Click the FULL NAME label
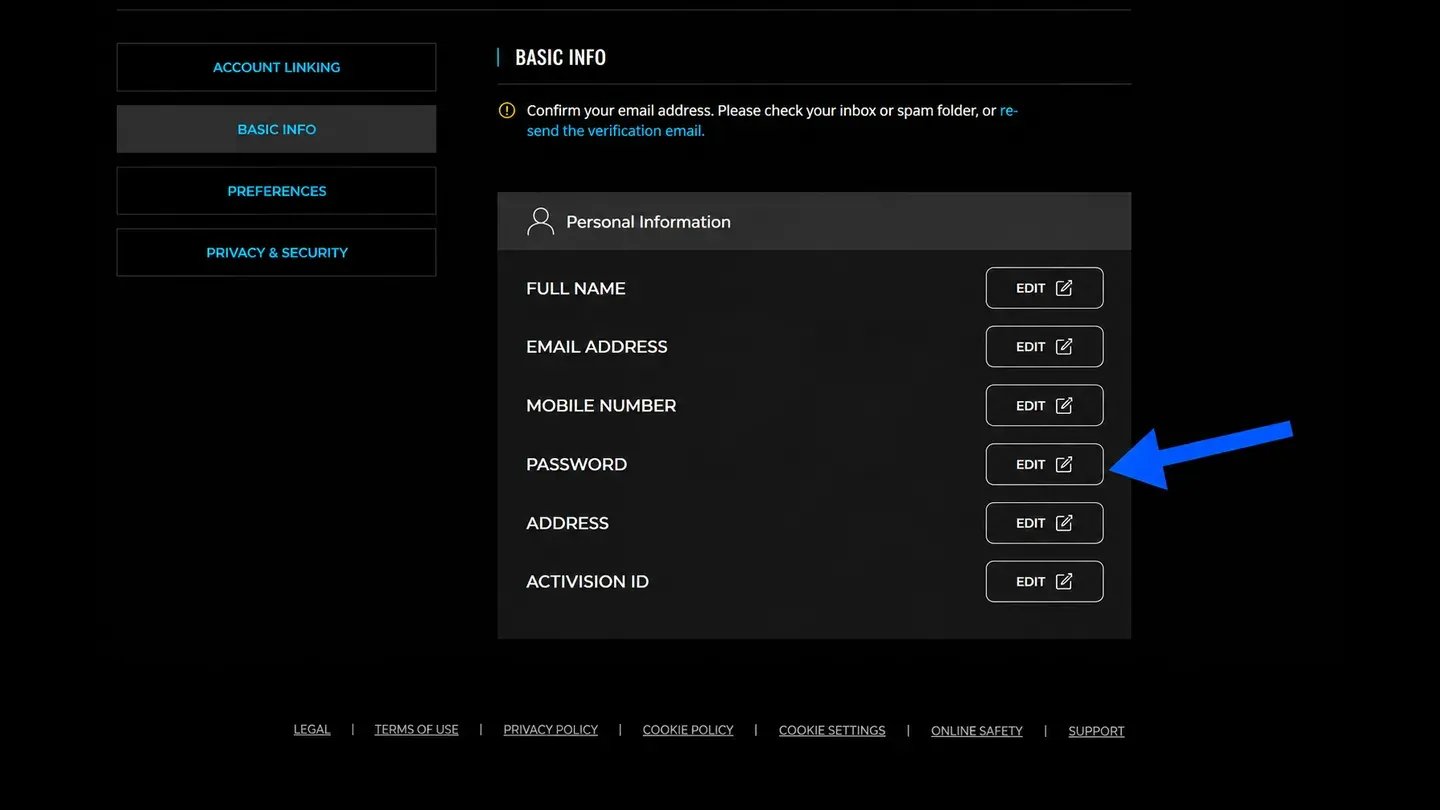This screenshot has width=1440, height=810. coord(576,288)
